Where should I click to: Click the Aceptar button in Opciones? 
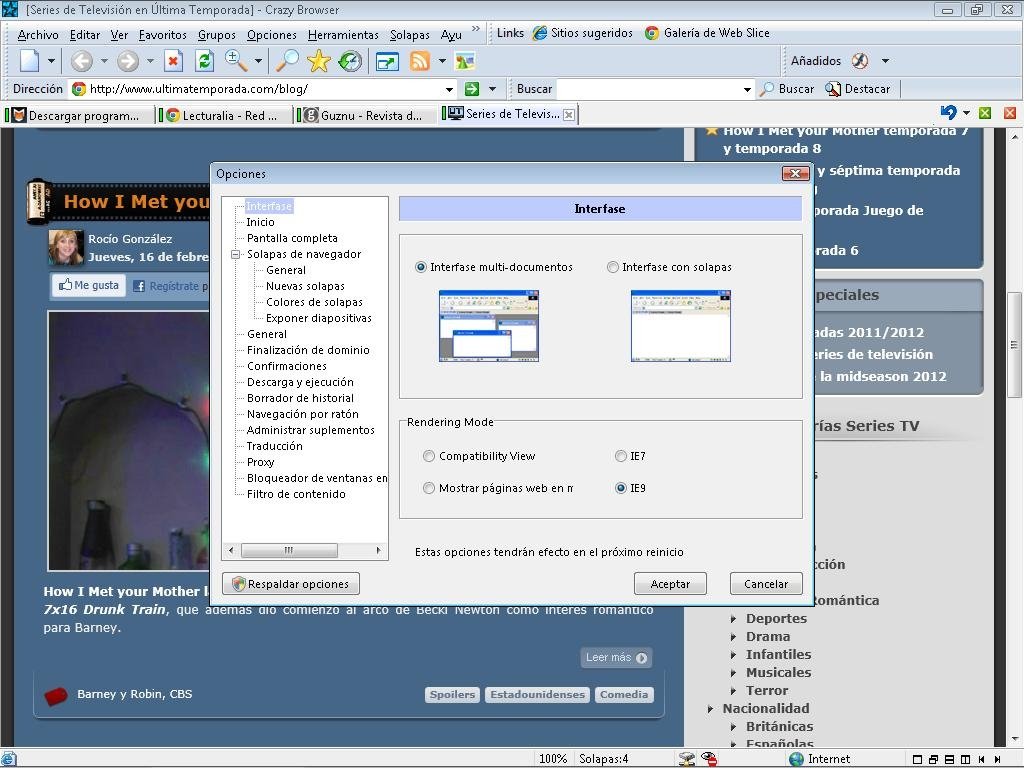pos(670,584)
